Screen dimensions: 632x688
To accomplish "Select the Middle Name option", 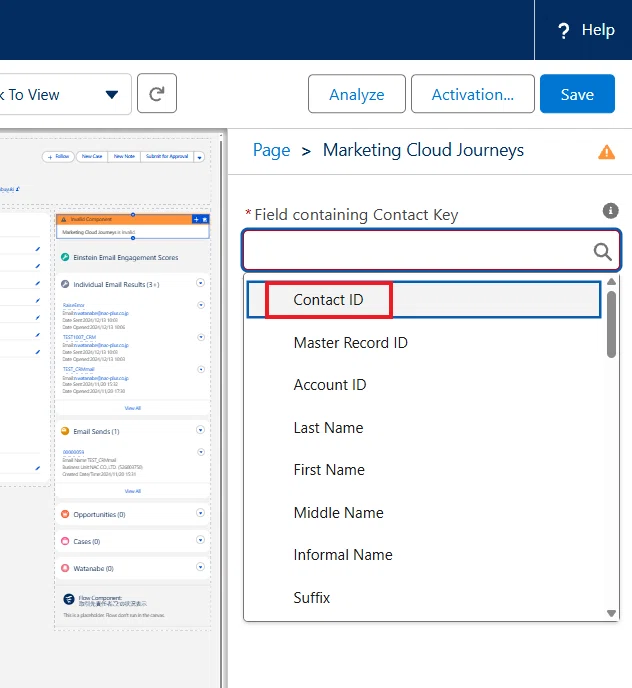I will [x=424, y=512].
